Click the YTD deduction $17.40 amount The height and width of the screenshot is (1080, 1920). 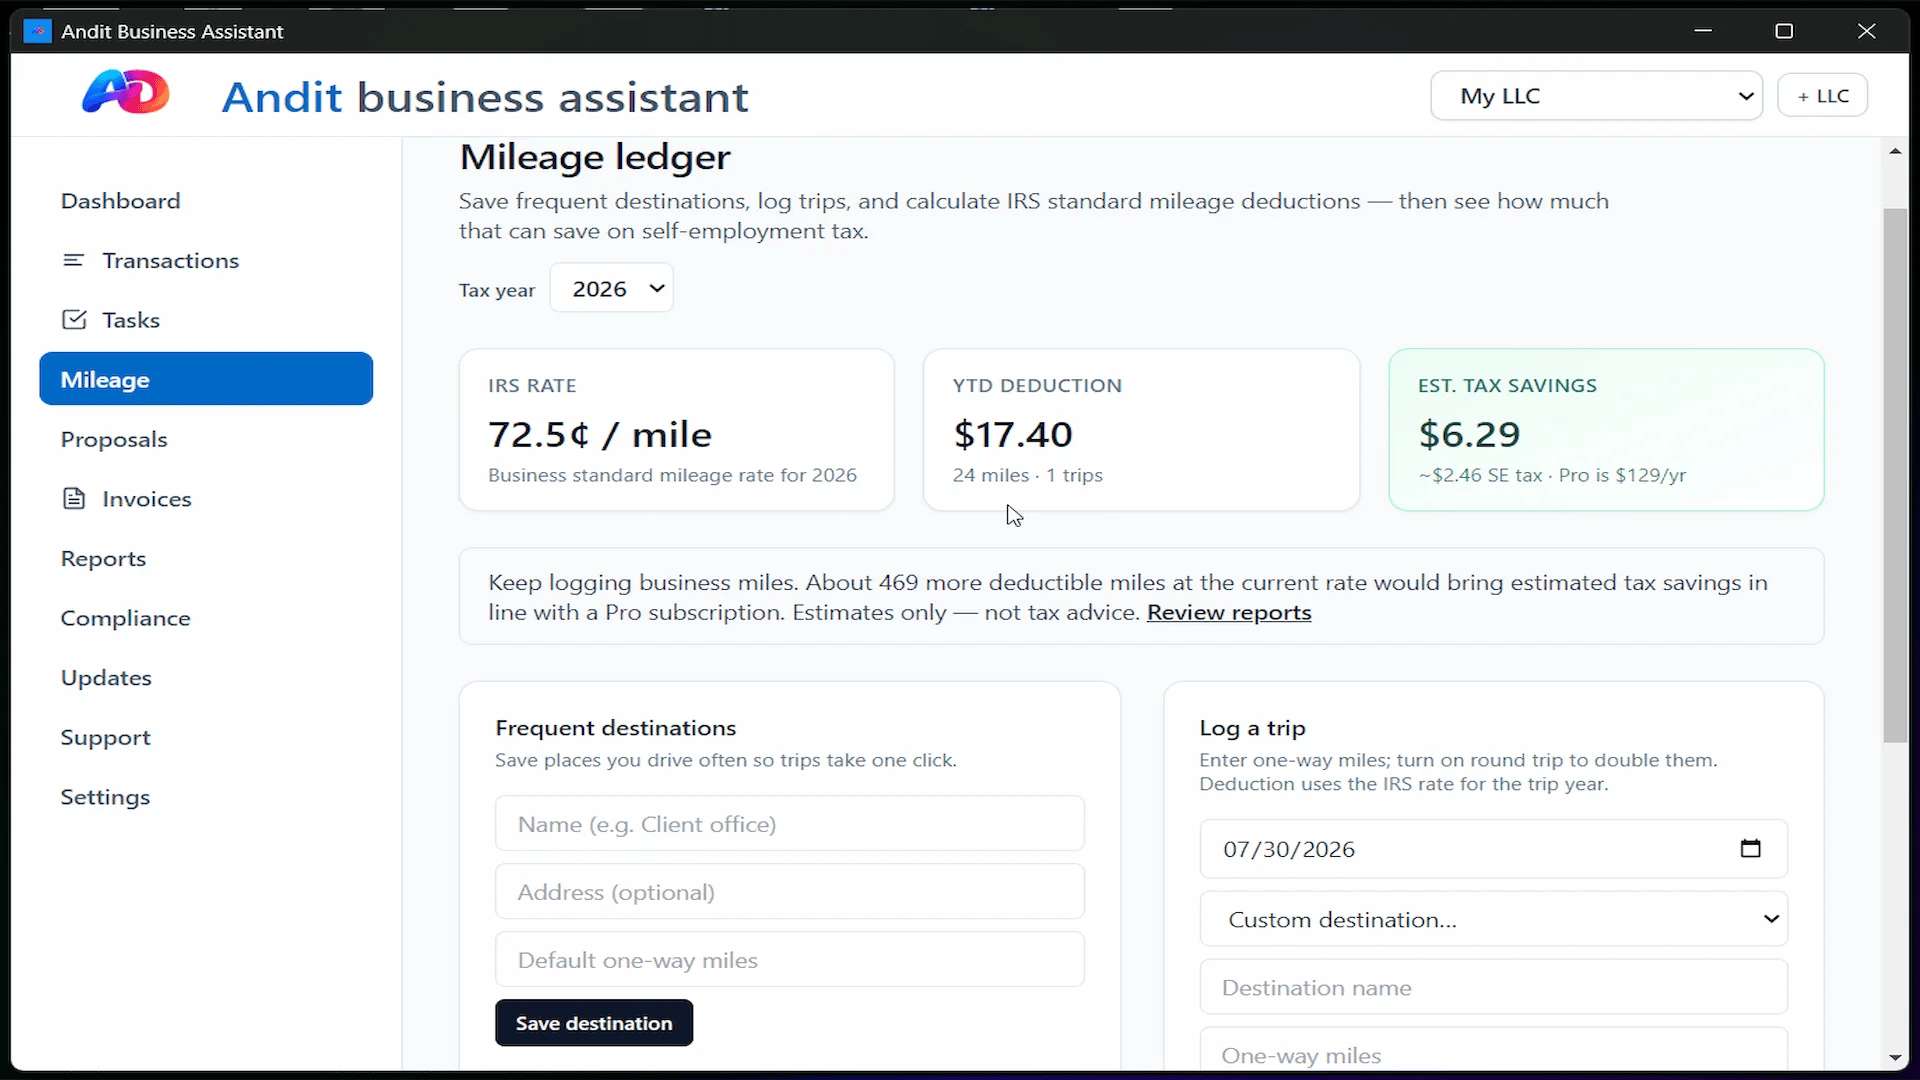[1012, 434]
